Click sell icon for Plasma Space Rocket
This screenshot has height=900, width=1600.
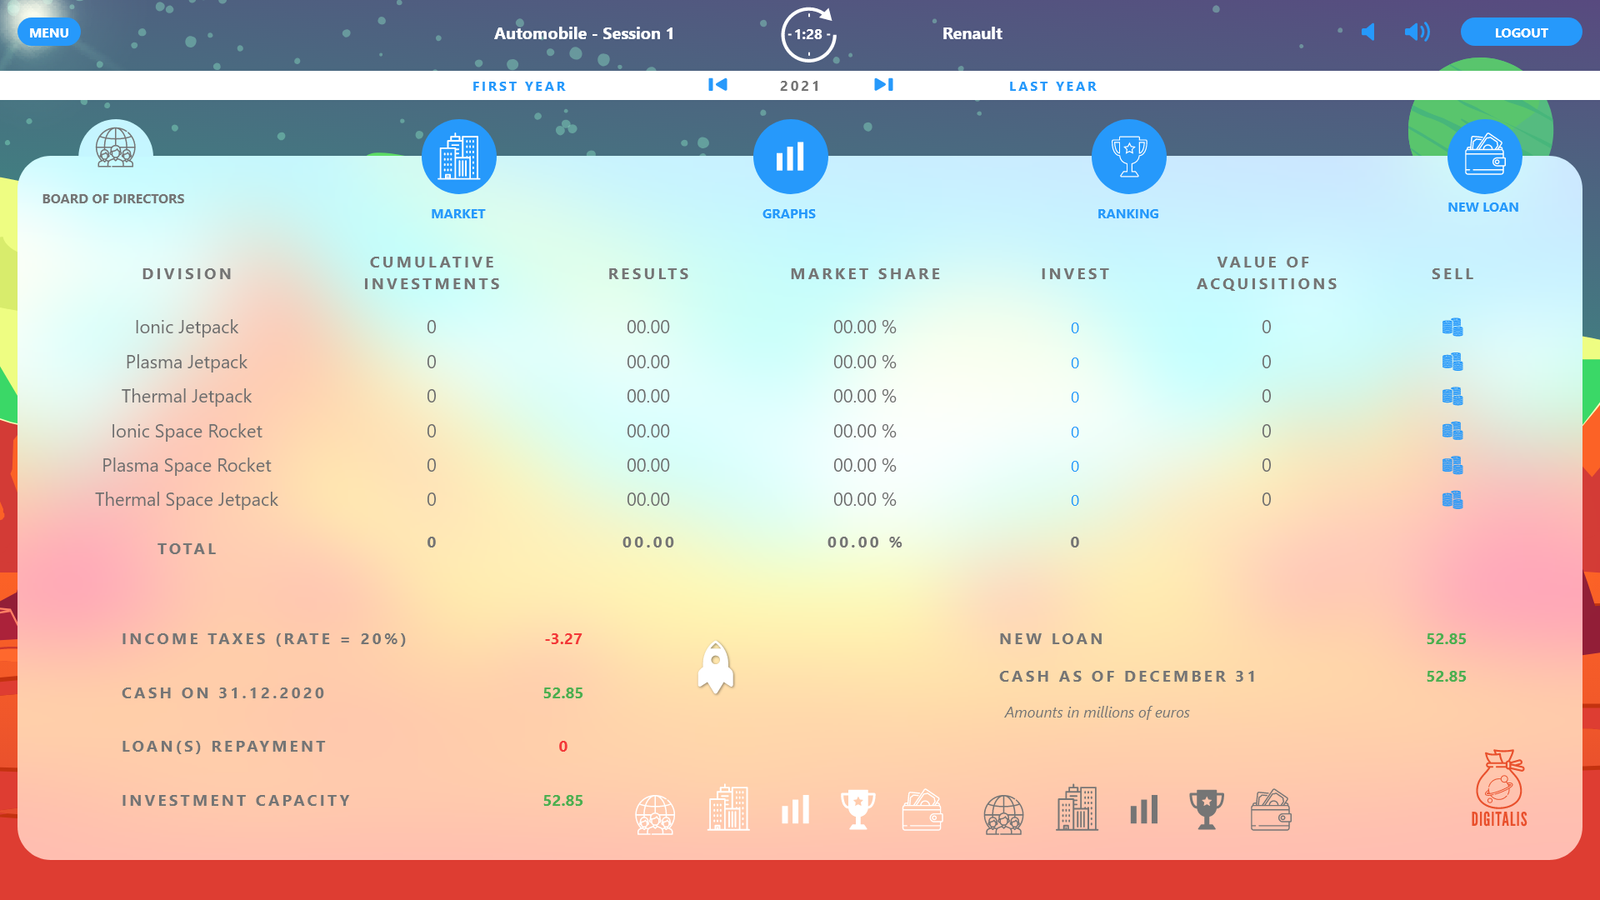tap(1452, 465)
